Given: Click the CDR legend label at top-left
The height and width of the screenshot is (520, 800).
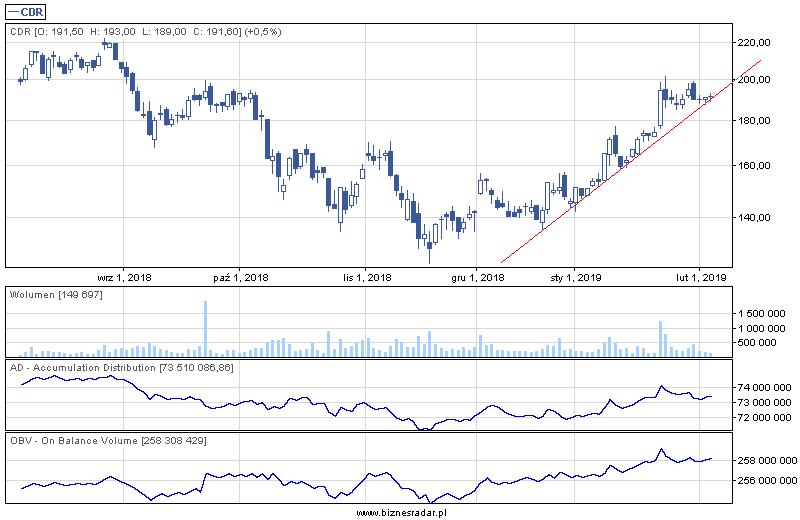Looking at the screenshot, I should point(26,11).
